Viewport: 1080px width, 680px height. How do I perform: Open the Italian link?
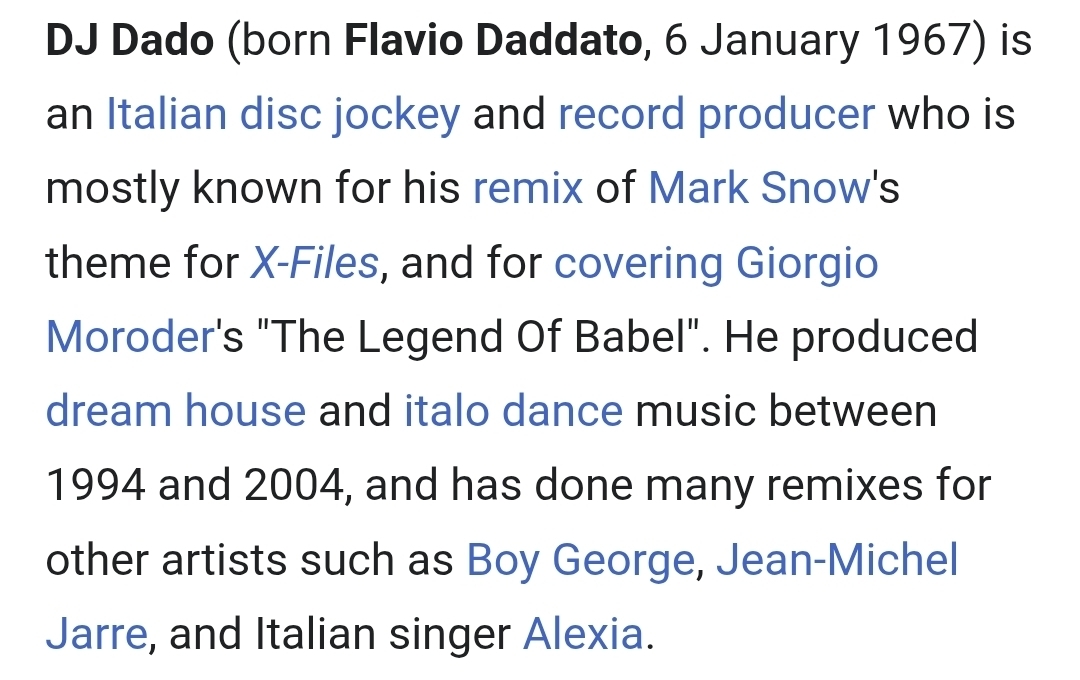166,115
